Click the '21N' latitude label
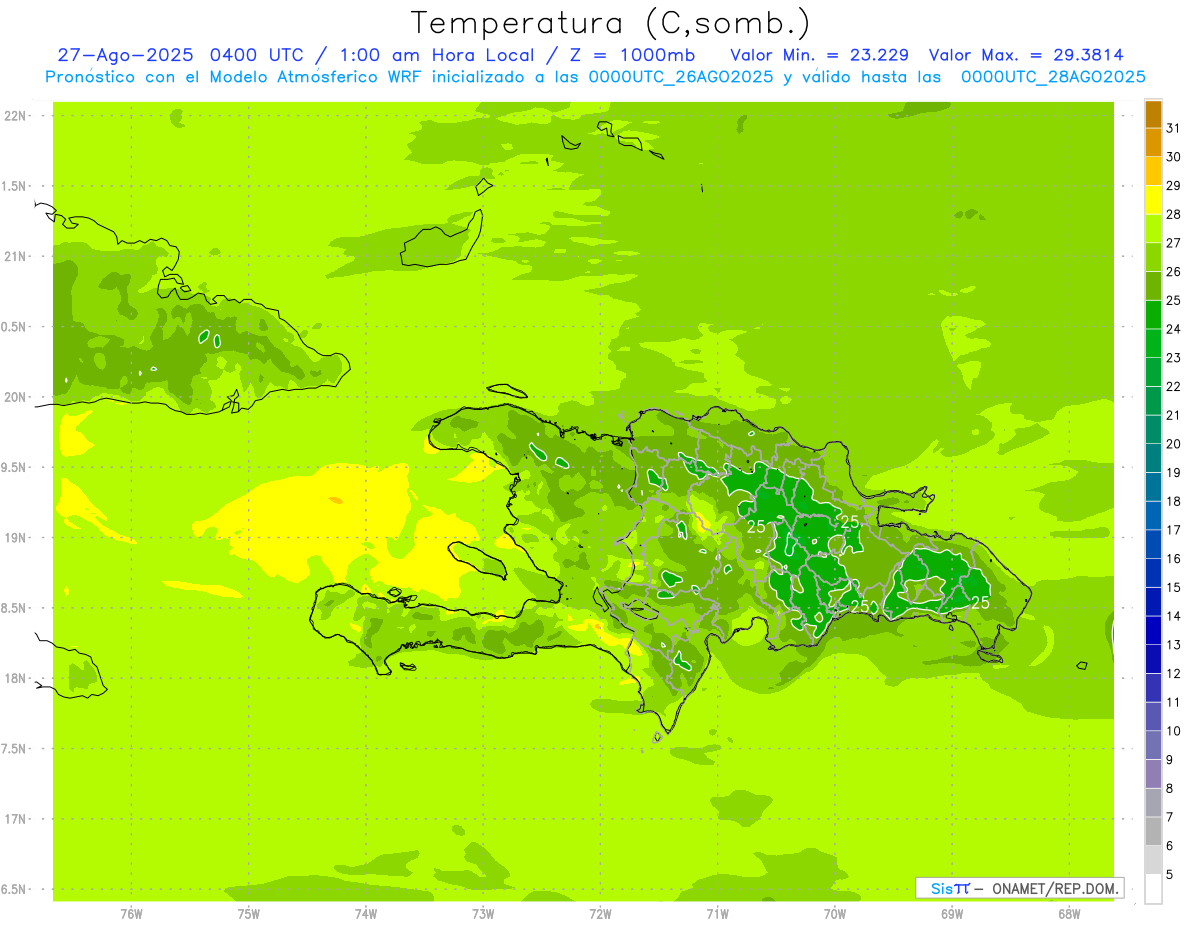Image resolution: width=1200 pixels, height=927 pixels. click(15, 256)
